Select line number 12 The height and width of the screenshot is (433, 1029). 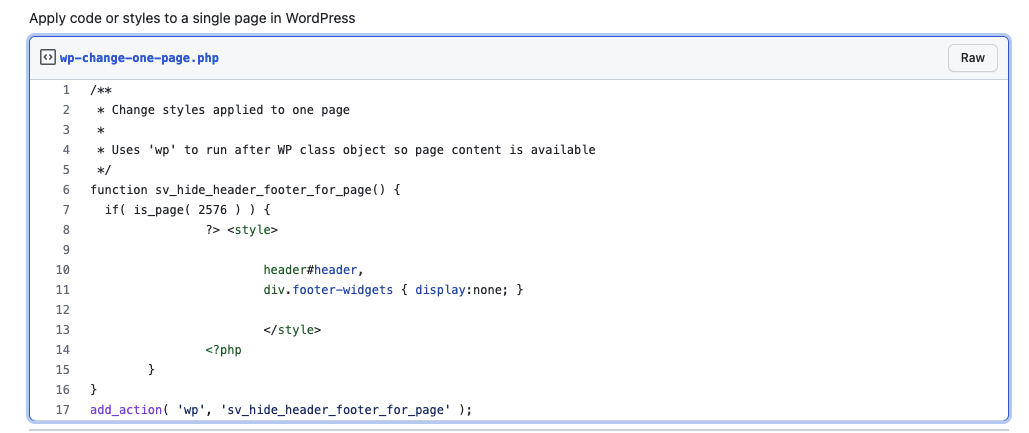tap(63, 310)
